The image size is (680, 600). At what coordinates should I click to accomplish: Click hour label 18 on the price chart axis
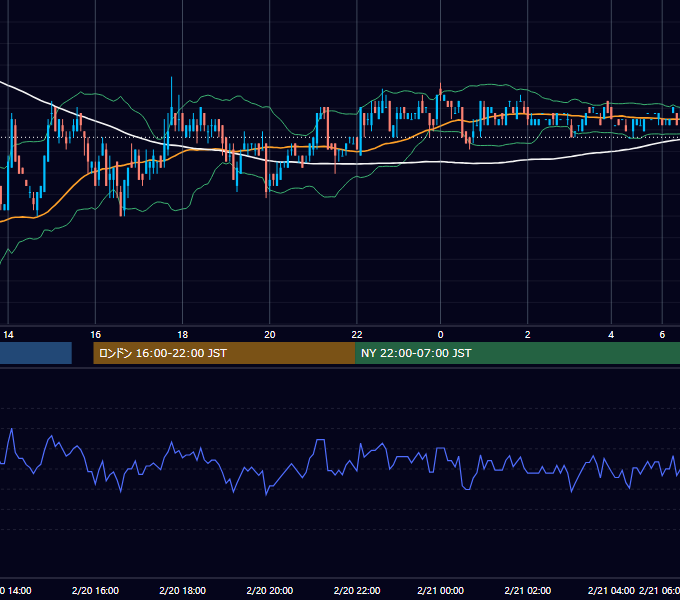click(x=183, y=335)
